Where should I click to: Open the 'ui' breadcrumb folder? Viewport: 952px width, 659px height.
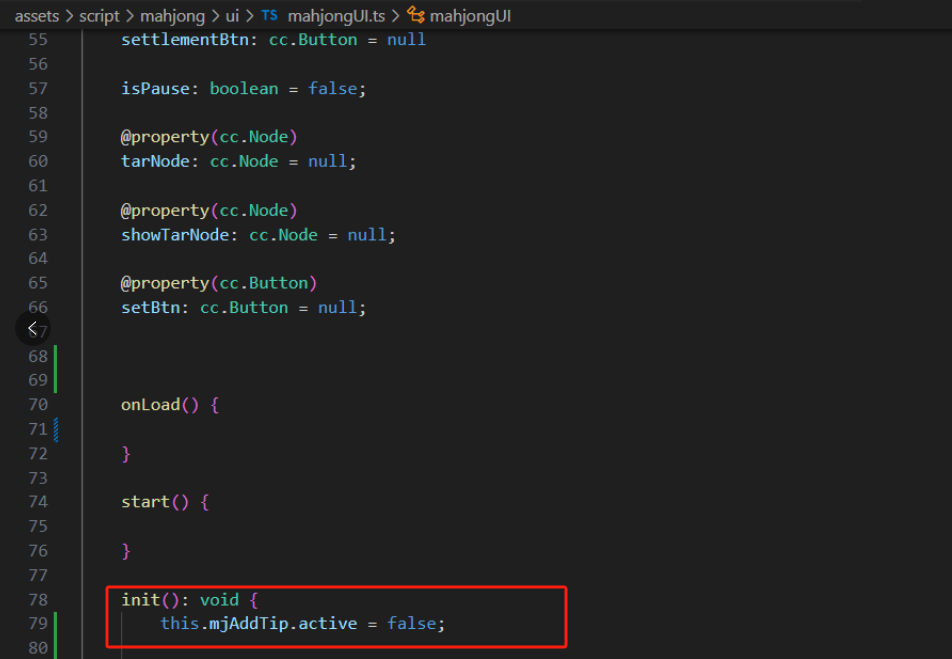232,16
